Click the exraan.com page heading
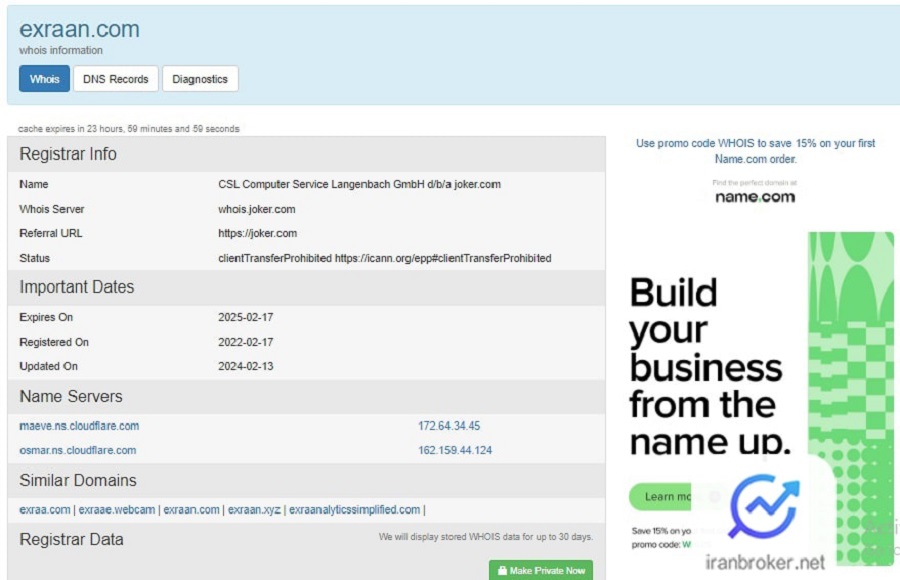The width and height of the screenshot is (900, 580). 79,29
